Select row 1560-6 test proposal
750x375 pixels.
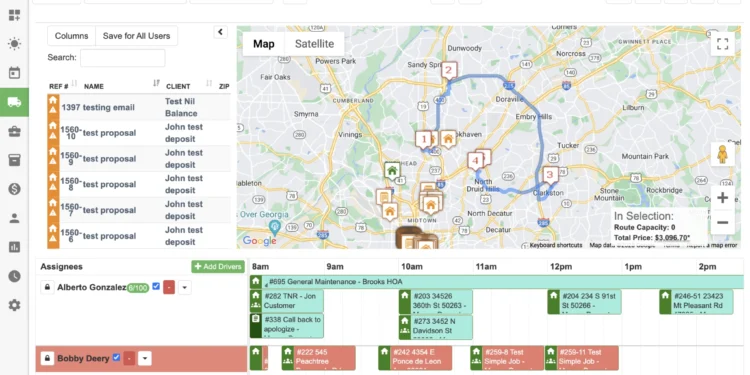tap(139, 236)
